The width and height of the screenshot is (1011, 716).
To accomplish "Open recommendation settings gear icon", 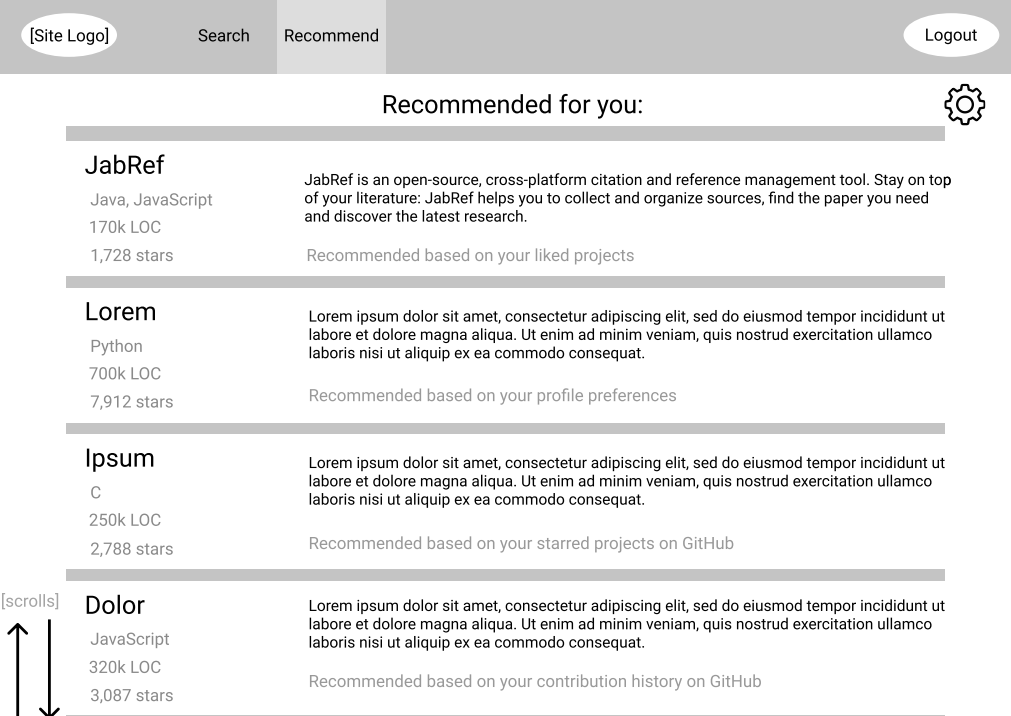I will 965,104.
